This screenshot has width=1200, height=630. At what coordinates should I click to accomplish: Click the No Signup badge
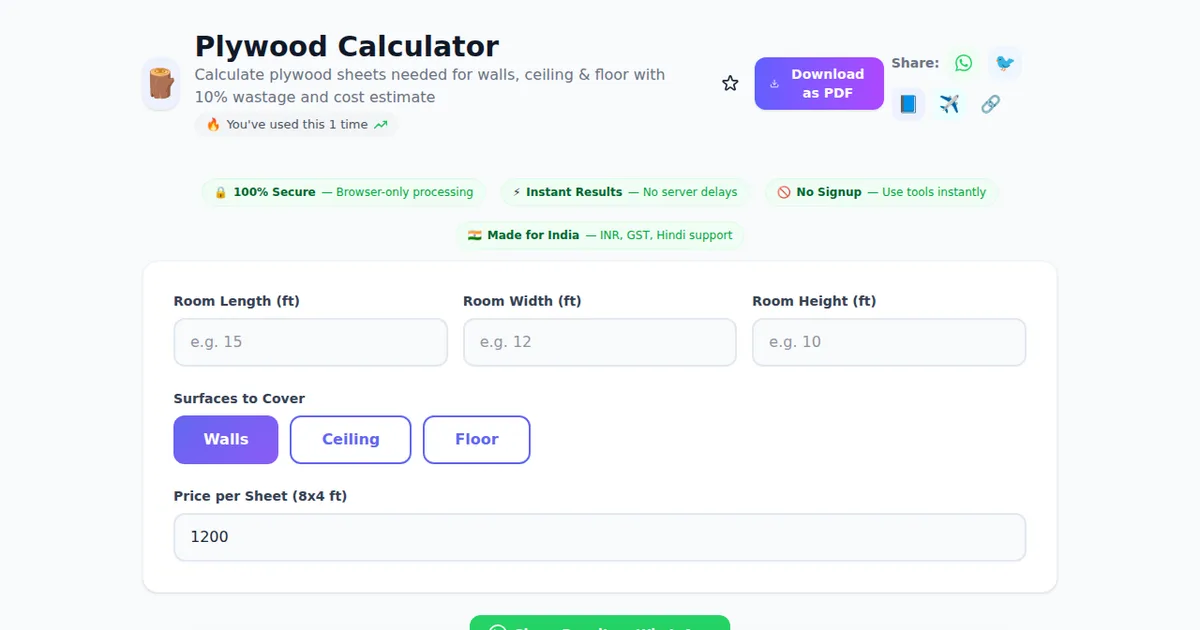[882, 192]
